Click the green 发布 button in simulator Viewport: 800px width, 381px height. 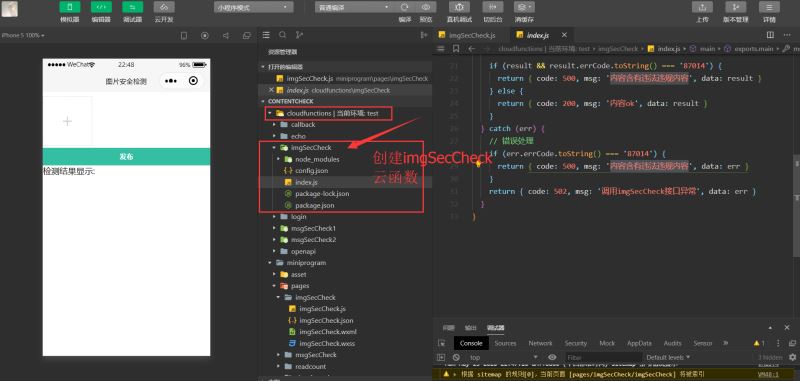[x=126, y=157]
